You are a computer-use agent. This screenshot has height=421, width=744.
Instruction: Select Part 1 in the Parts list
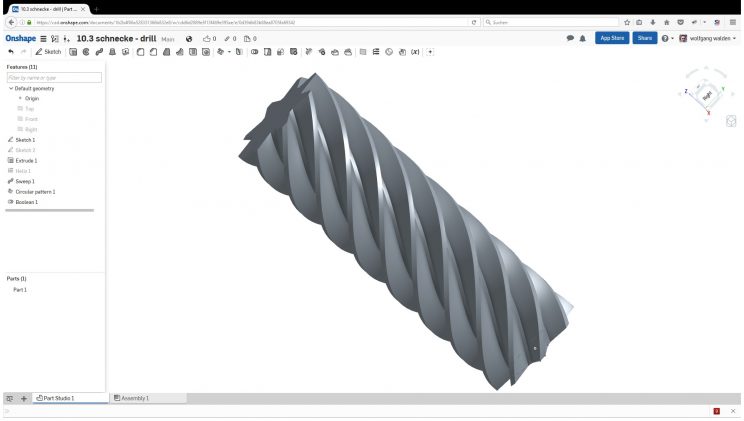coord(20,289)
